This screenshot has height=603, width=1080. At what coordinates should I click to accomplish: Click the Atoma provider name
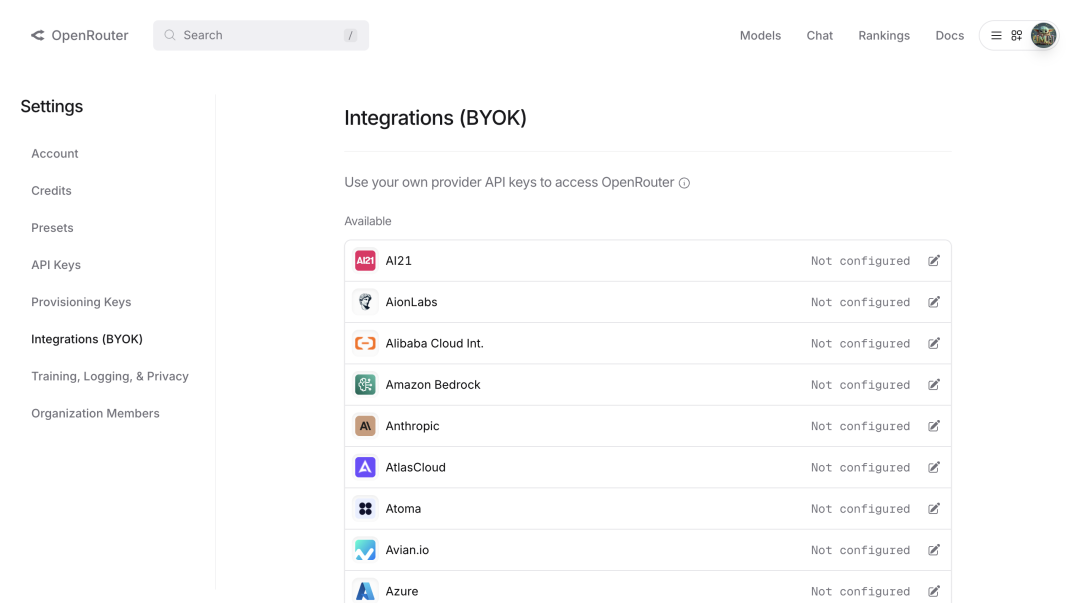[403, 509]
